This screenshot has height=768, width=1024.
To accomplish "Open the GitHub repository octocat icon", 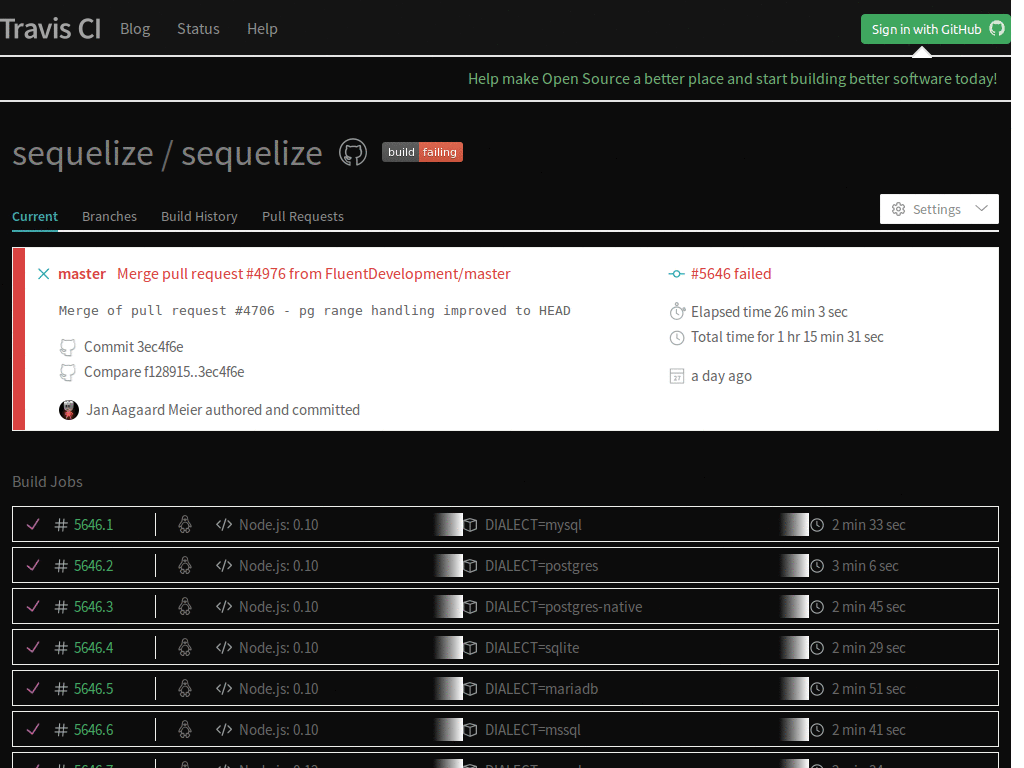I will [x=353, y=153].
